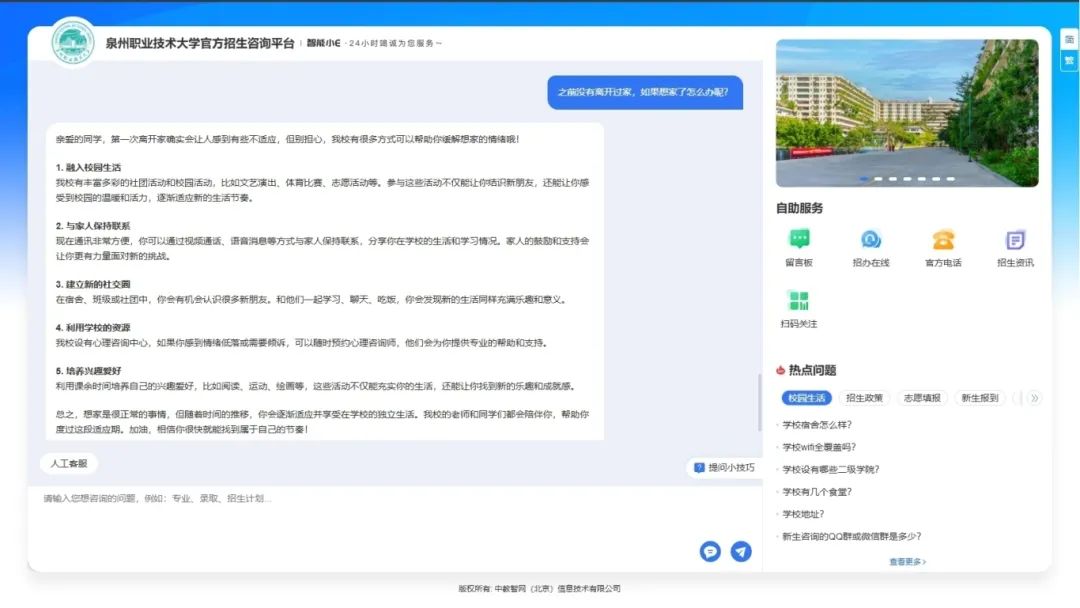Click the 人工客服 button
The width and height of the screenshot is (1080, 608).
(x=69, y=464)
